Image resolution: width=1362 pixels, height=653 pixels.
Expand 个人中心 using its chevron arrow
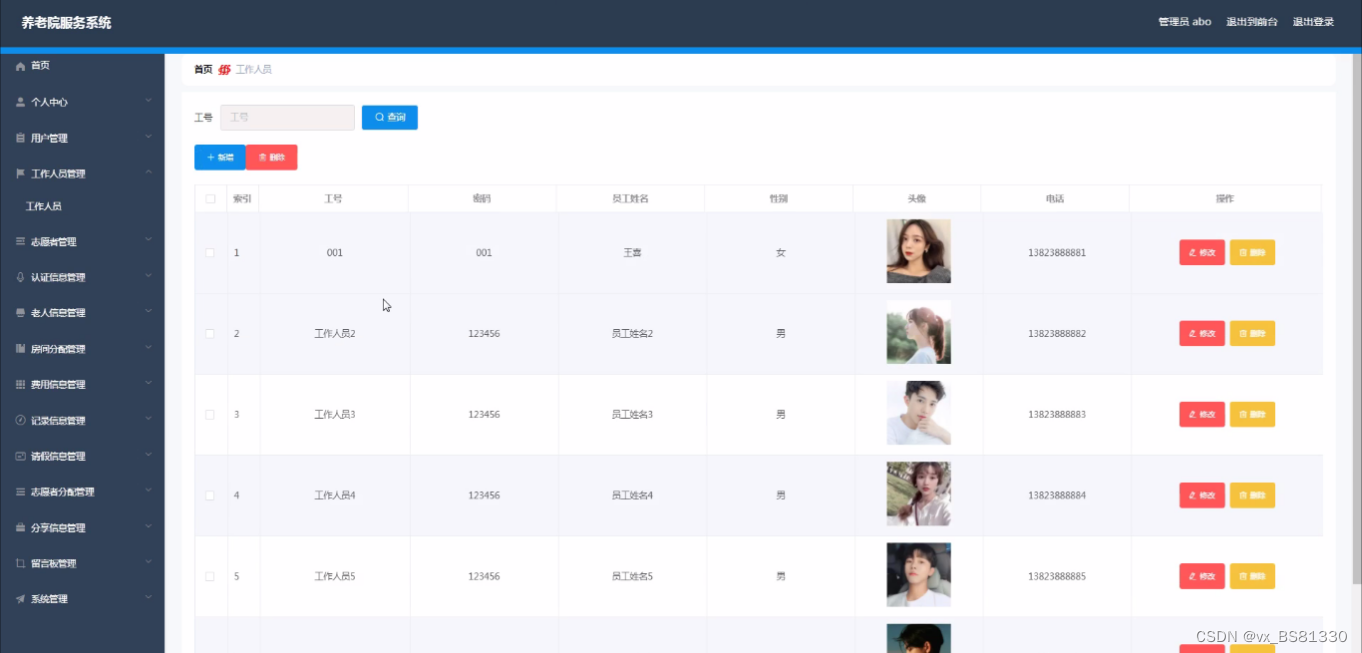pyautogui.click(x=148, y=101)
